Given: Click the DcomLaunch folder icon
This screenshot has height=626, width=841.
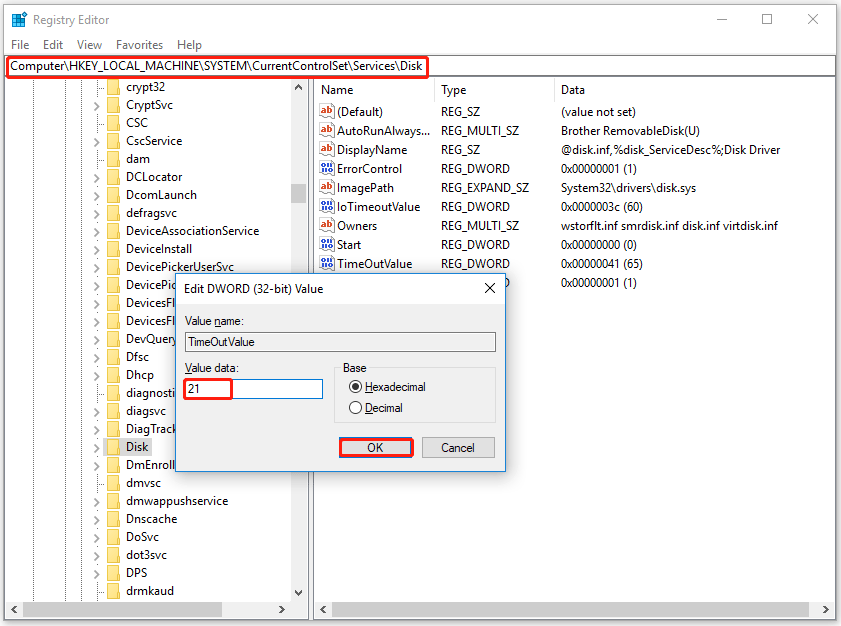Looking at the screenshot, I should click(113, 195).
